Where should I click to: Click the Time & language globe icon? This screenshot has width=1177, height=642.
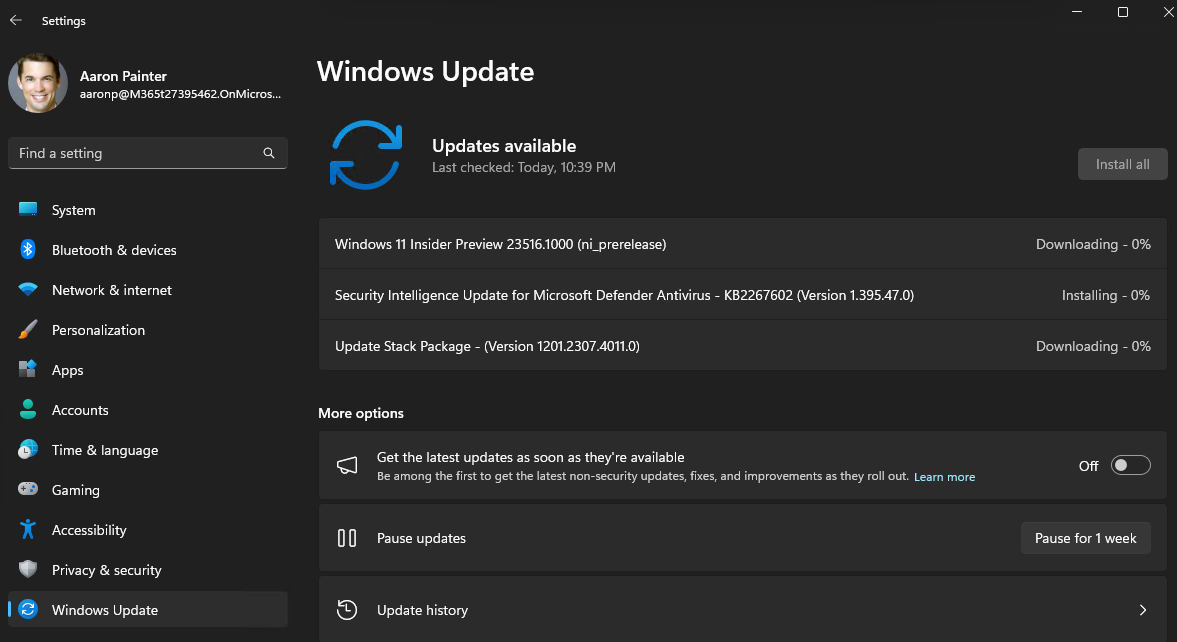click(x=28, y=449)
